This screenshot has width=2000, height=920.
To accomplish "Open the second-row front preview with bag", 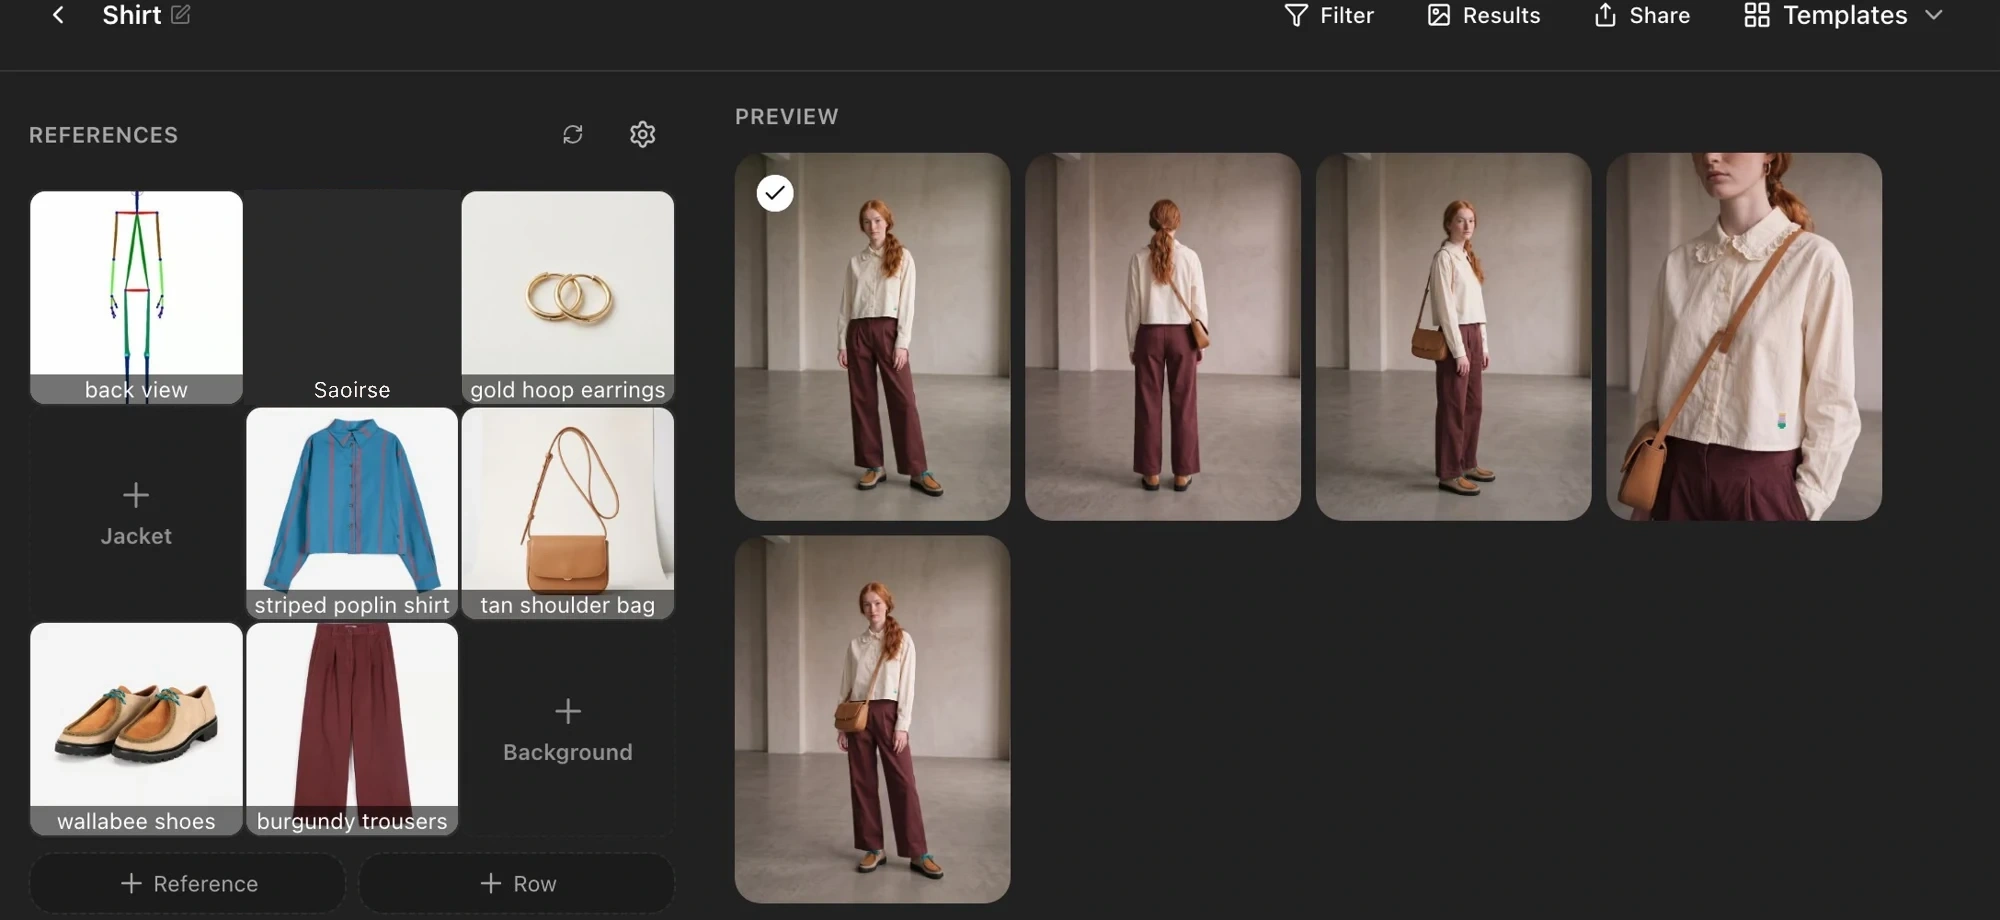I will 872,719.
